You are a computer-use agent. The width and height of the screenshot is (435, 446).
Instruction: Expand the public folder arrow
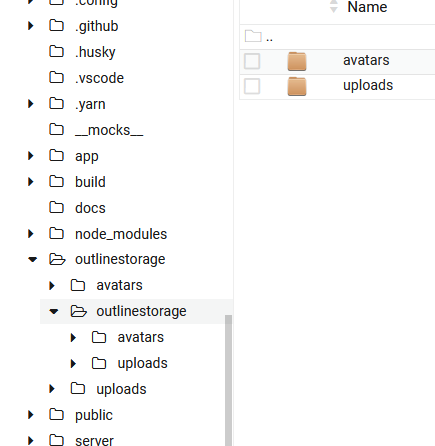(x=31, y=415)
